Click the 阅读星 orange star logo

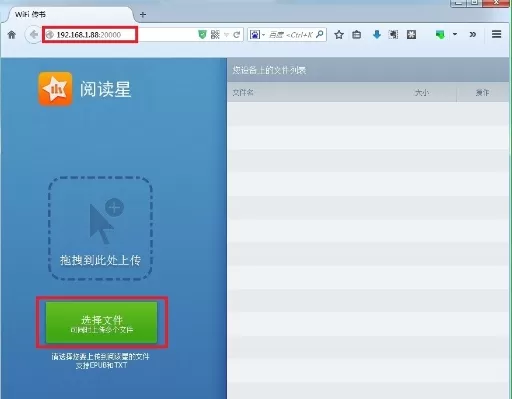(55, 89)
